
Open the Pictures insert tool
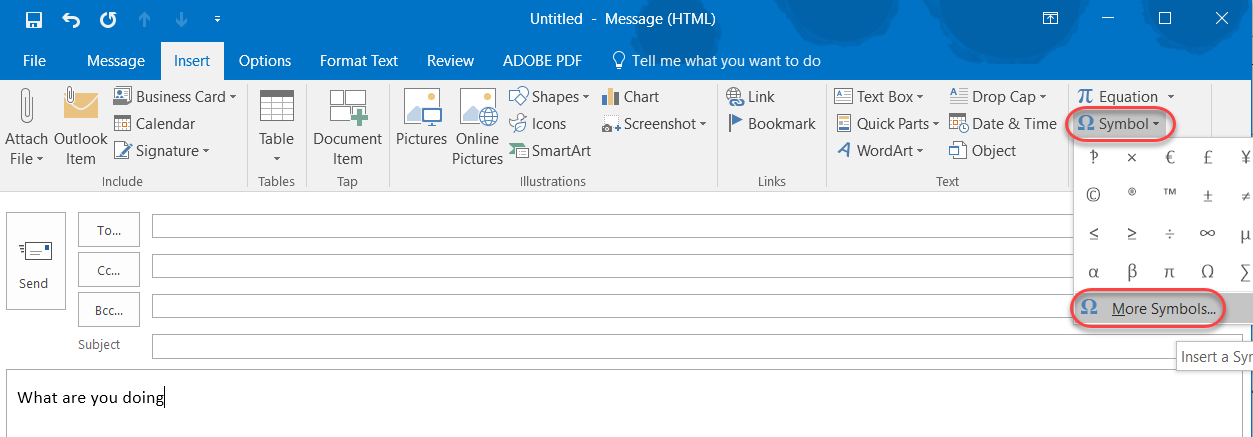click(421, 108)
